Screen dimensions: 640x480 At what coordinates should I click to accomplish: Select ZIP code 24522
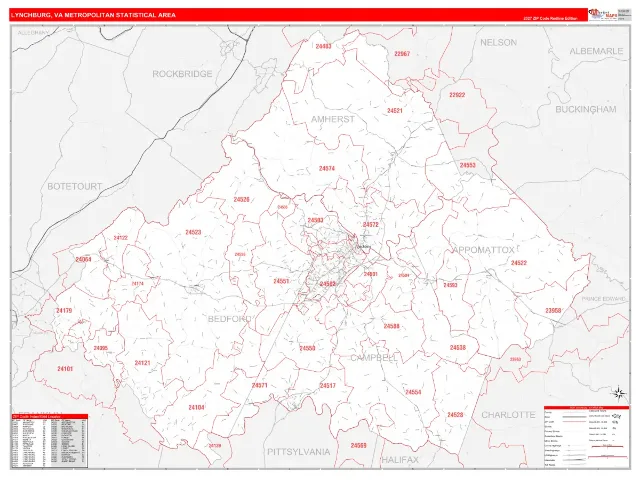(519, 263)
